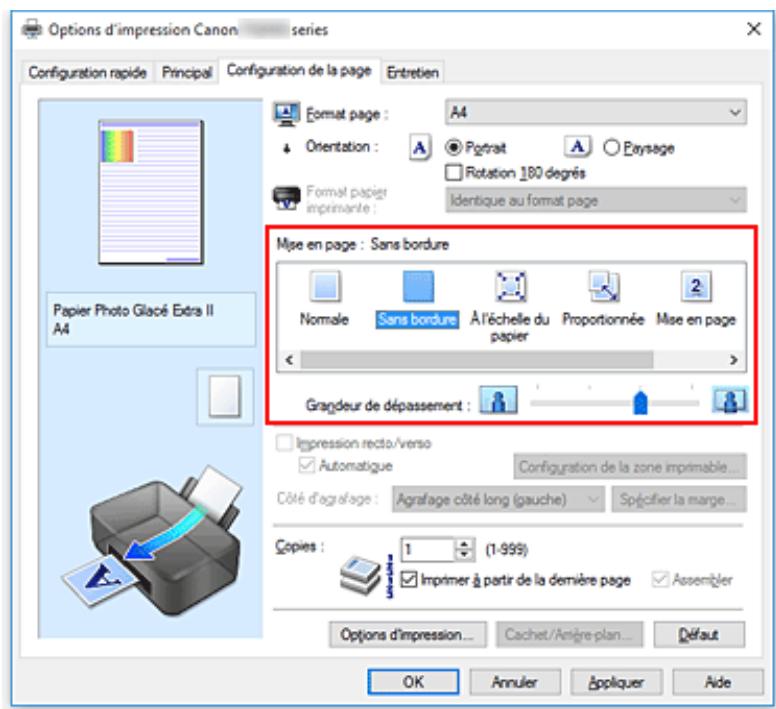Click the printer title bar icon
The width and height of the screenshot is (776, 709).
pyautogui.click(x=32, y=29)
